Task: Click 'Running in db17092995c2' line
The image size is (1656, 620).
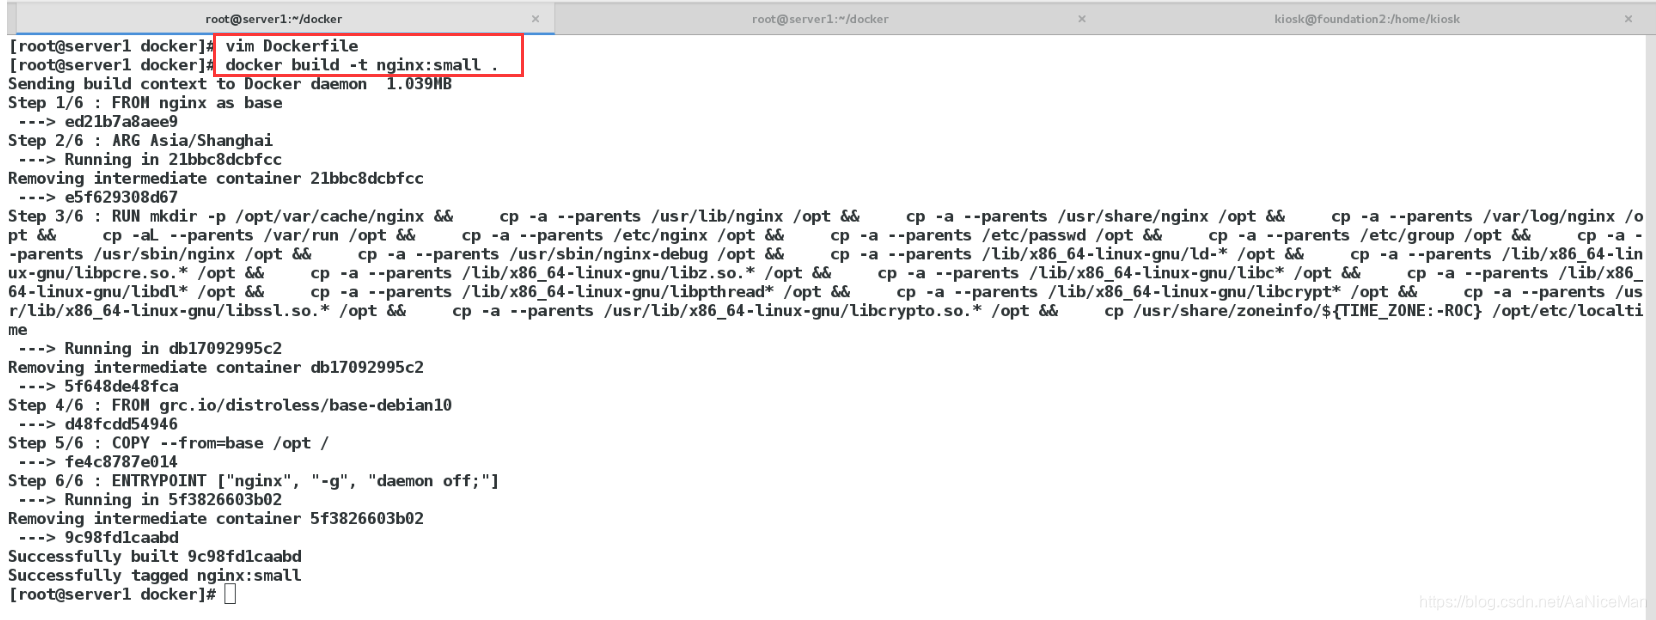Action: (x=150, y=349)
